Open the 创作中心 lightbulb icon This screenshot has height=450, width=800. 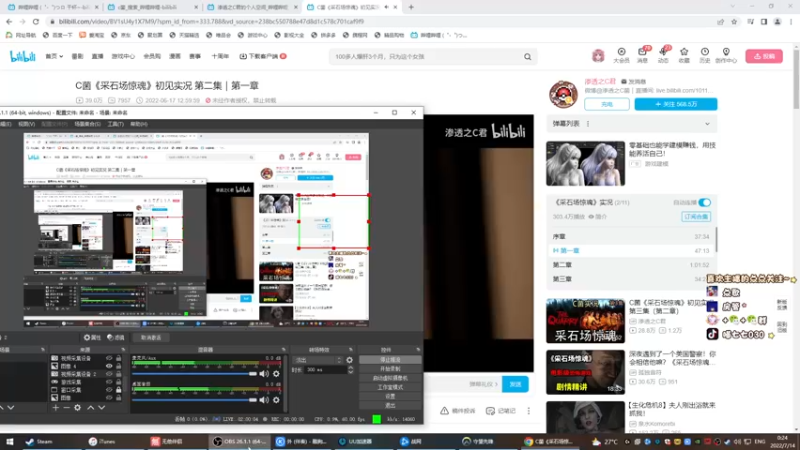pyautogui.click(x=726, y=55)
